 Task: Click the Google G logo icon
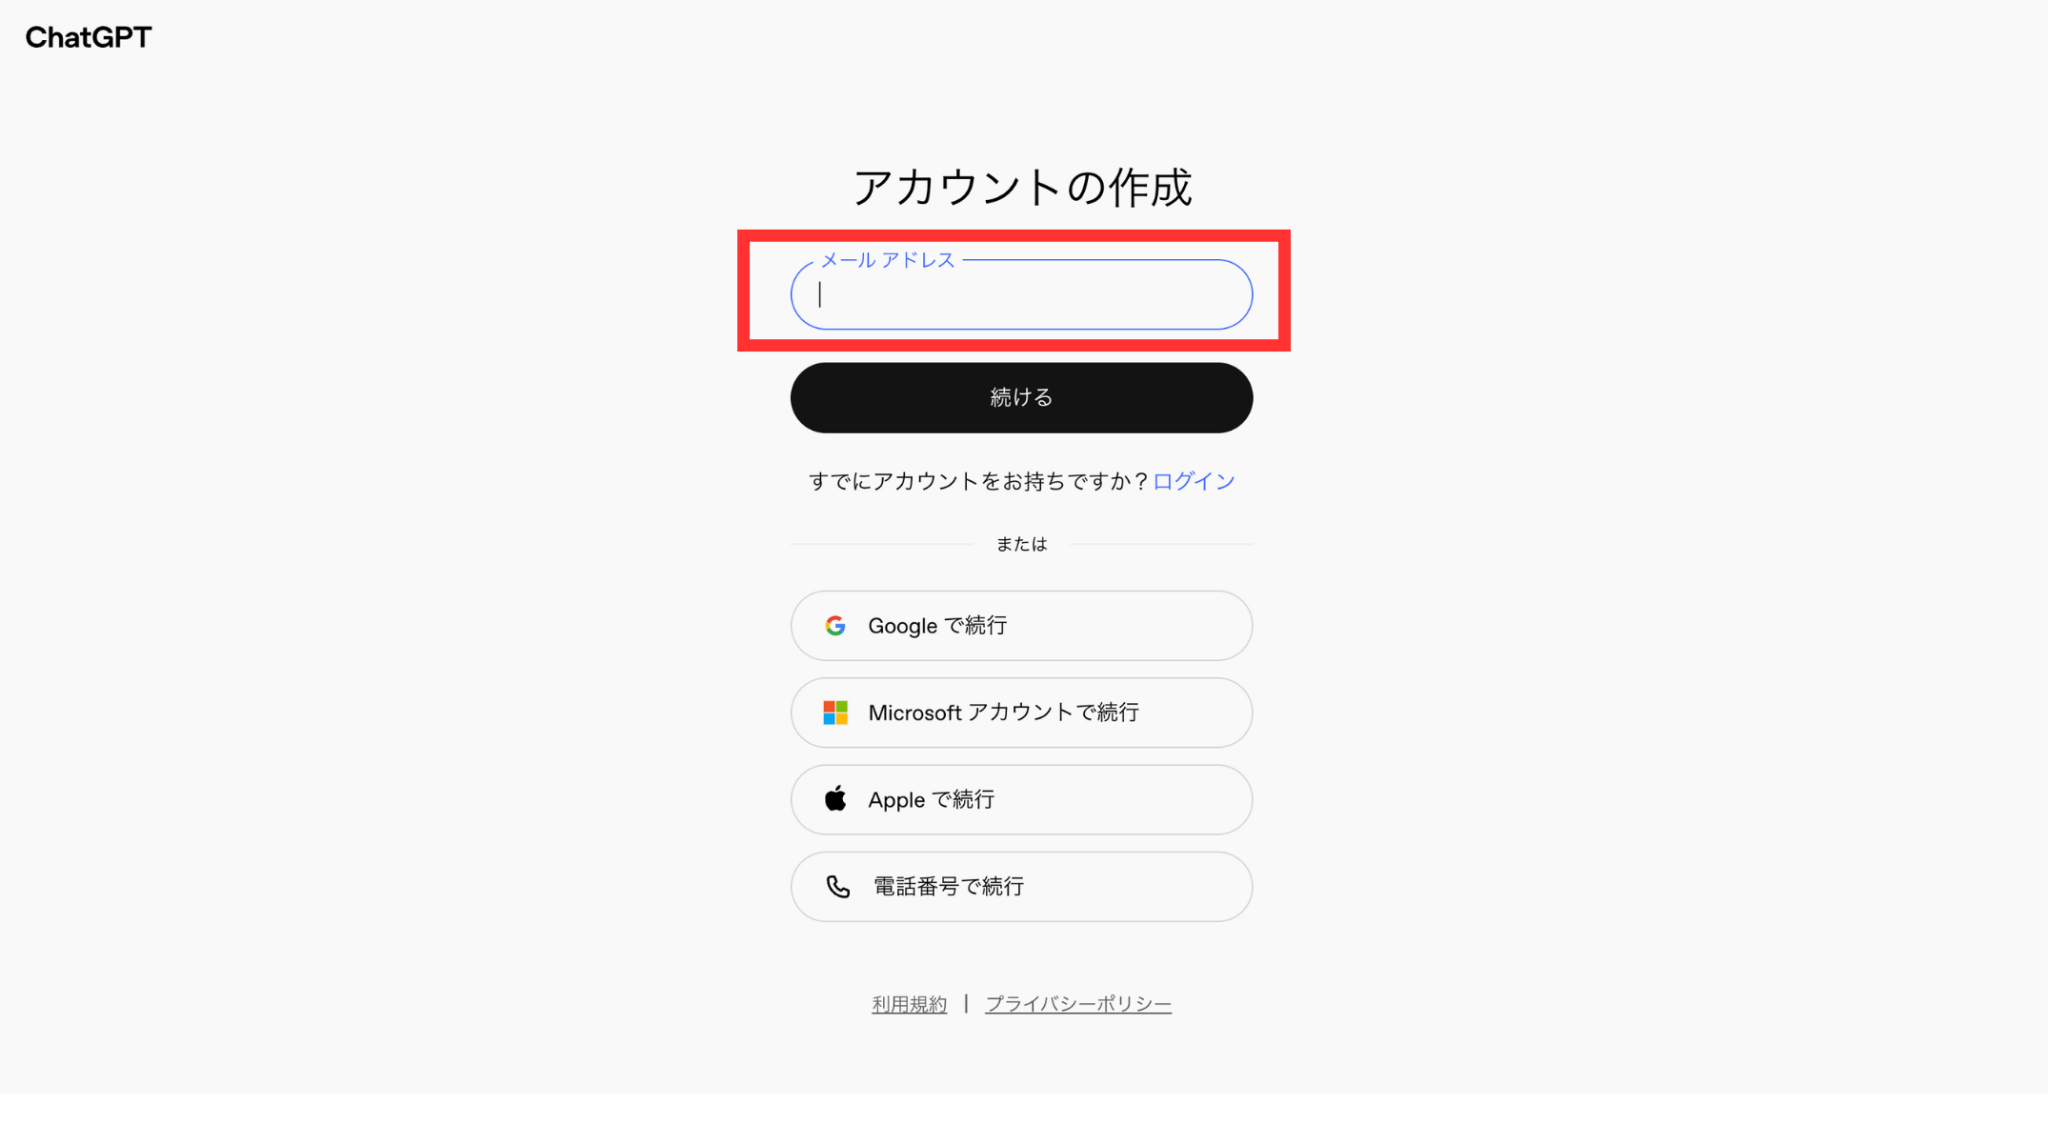coord(835,626)
